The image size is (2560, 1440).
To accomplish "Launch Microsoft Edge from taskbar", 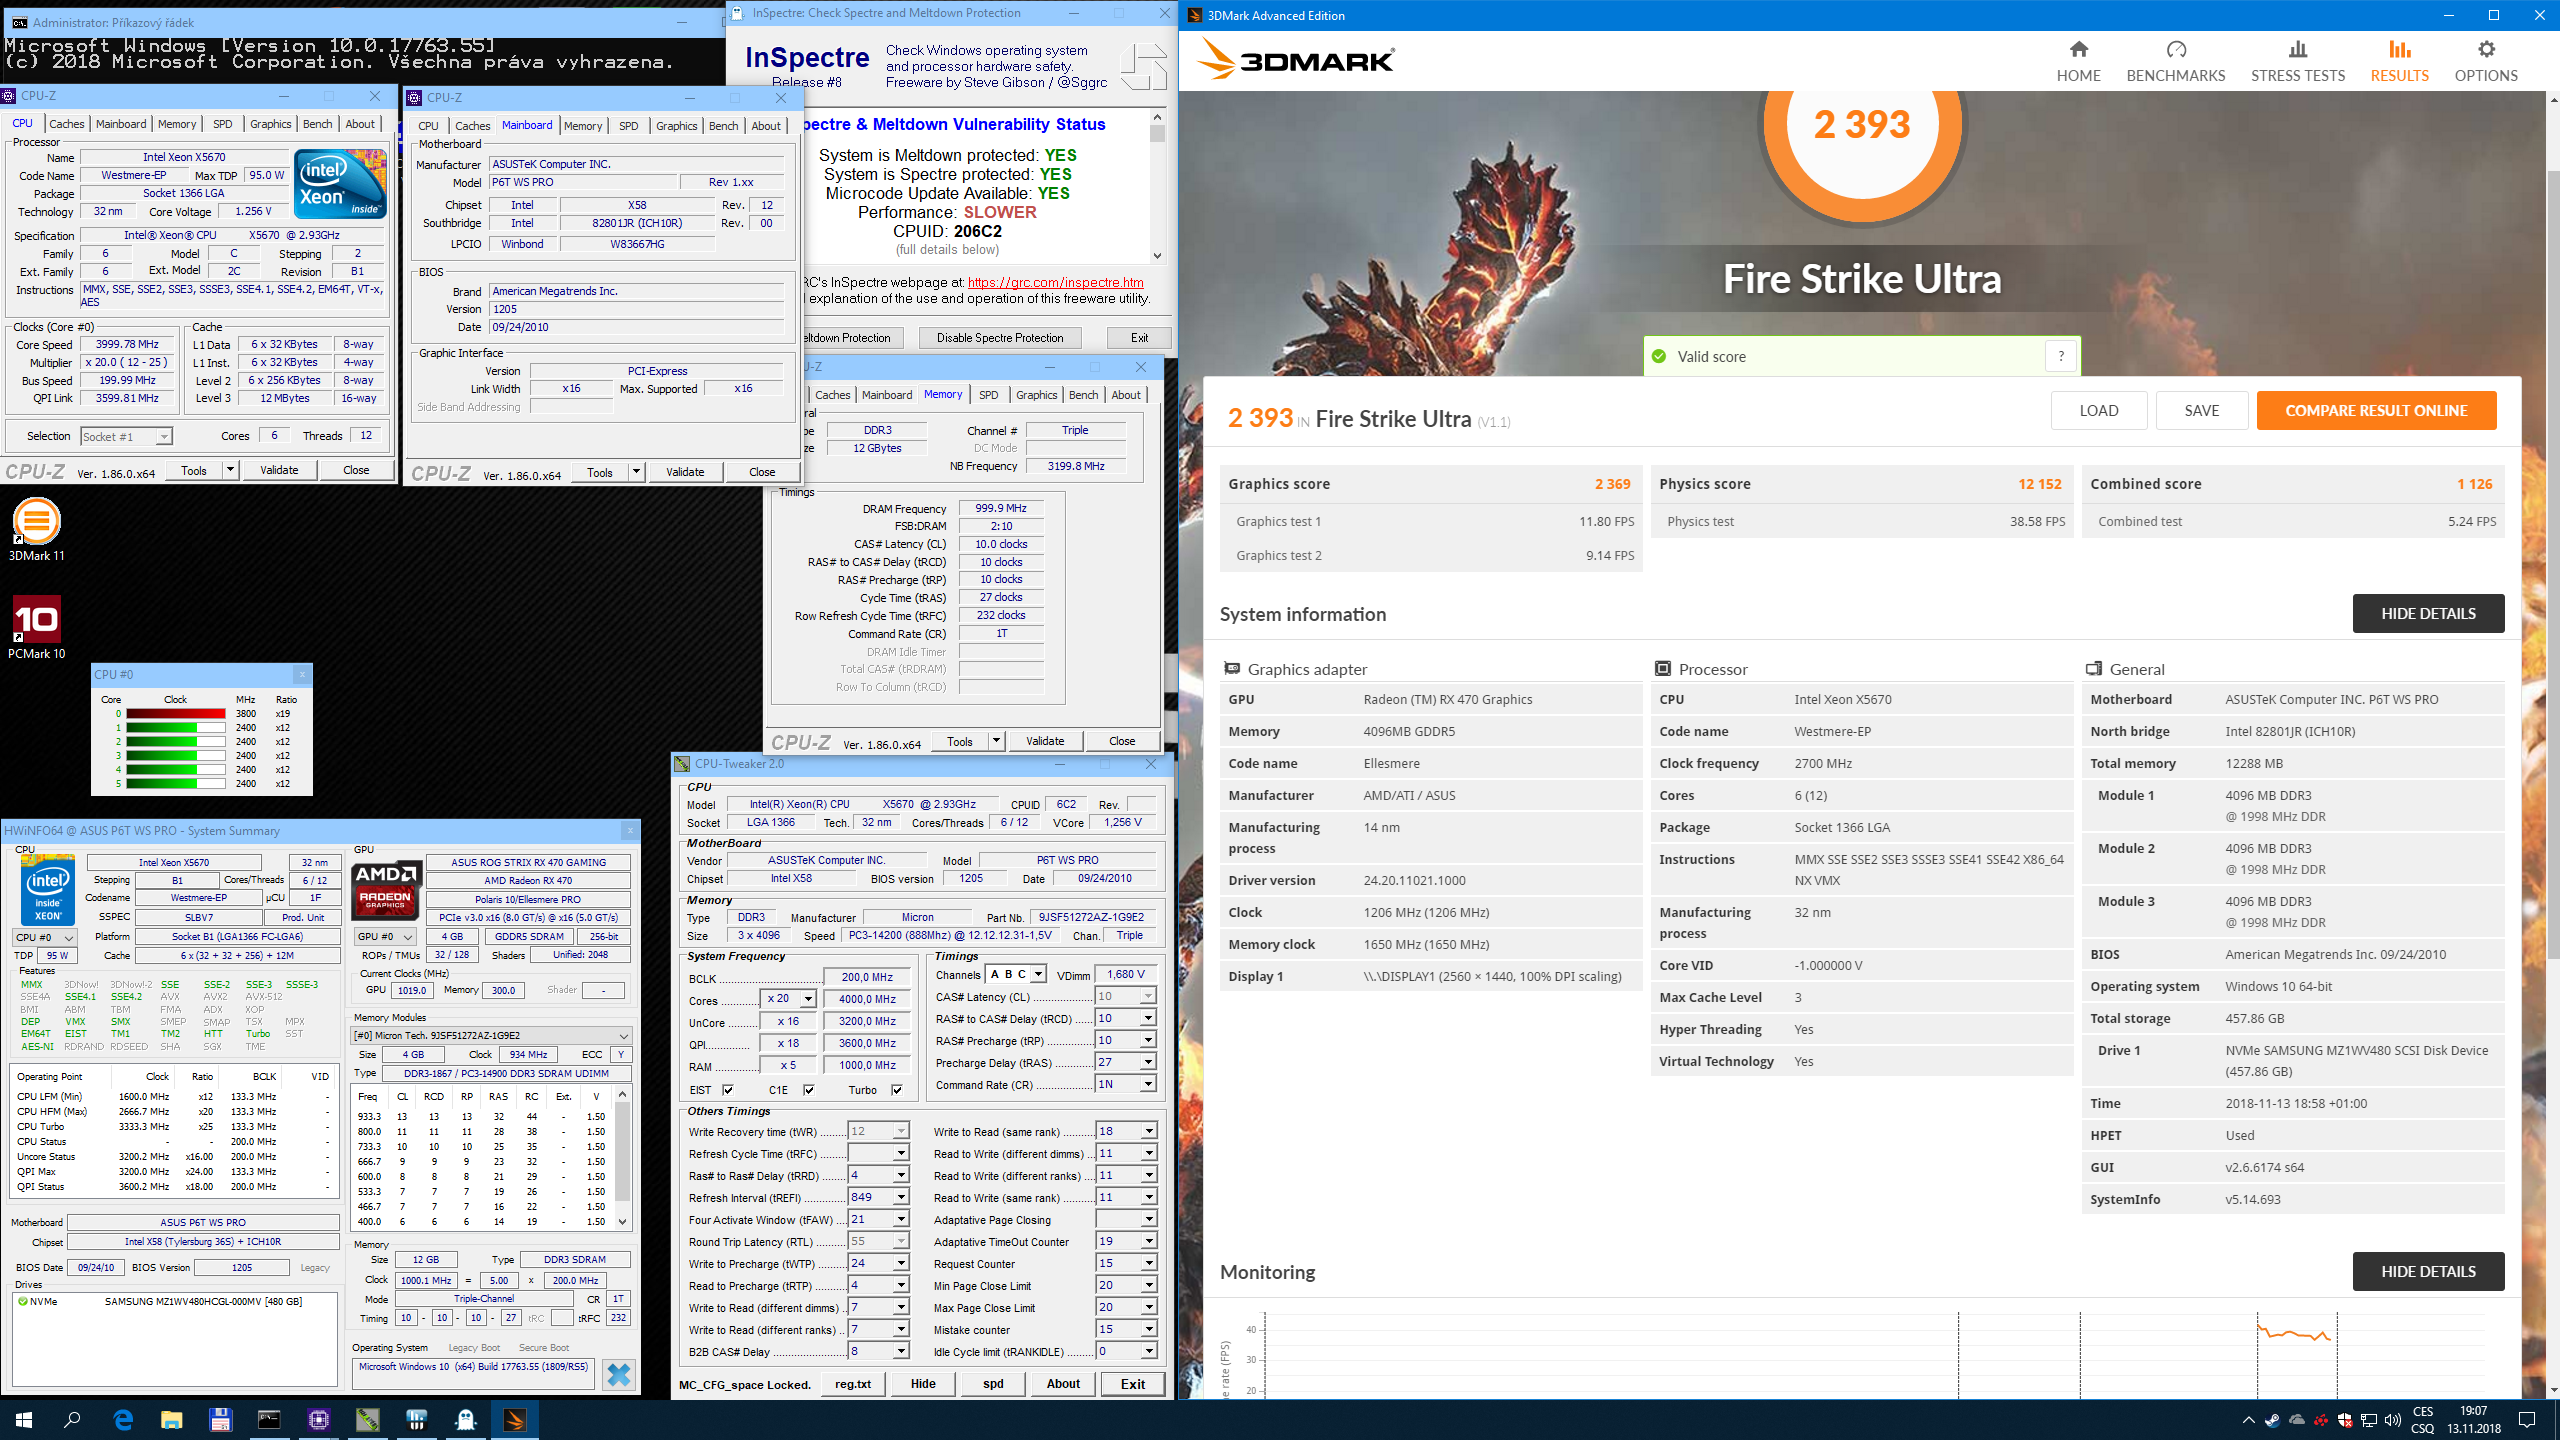I will coord(123,1419).
